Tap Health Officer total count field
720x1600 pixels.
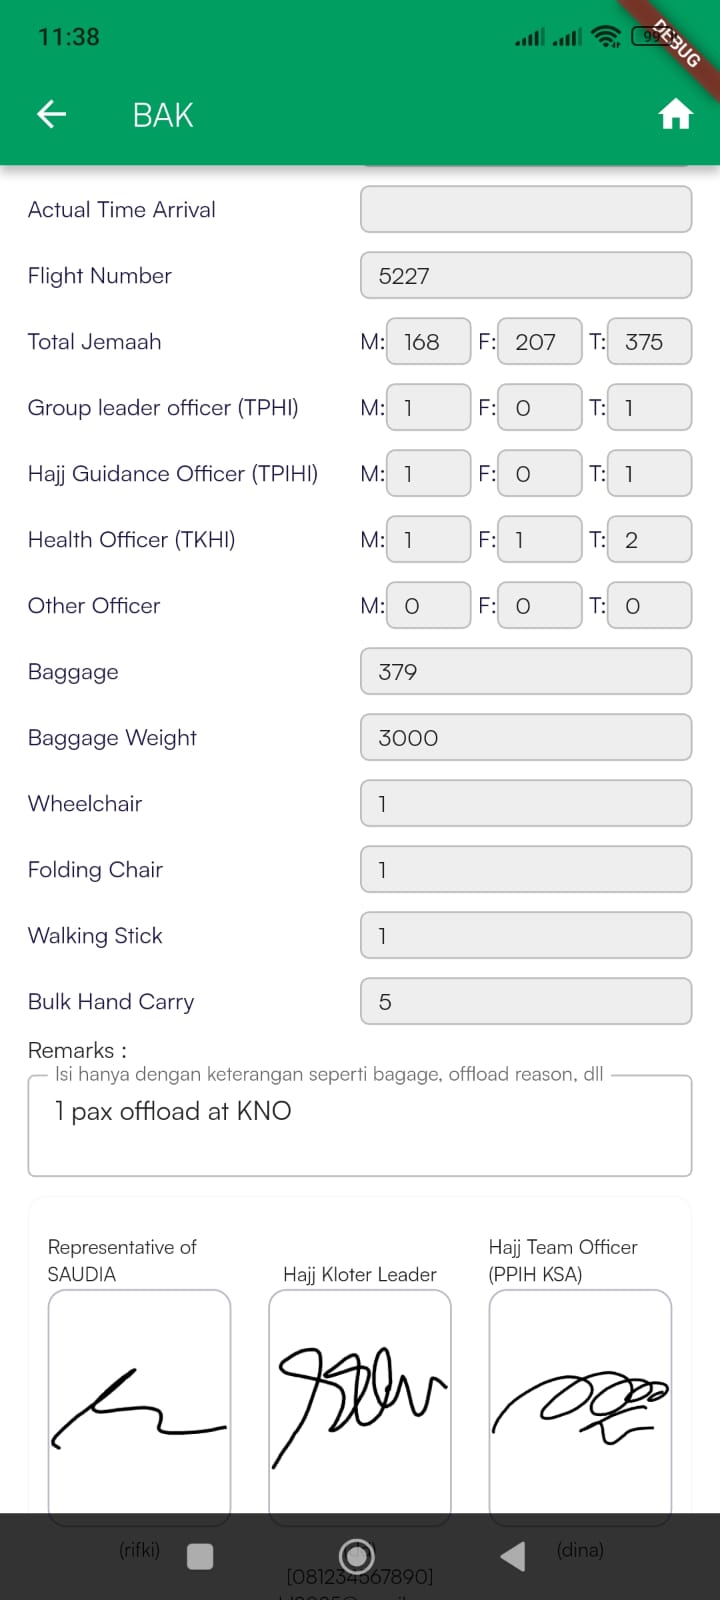coord(649,540)
